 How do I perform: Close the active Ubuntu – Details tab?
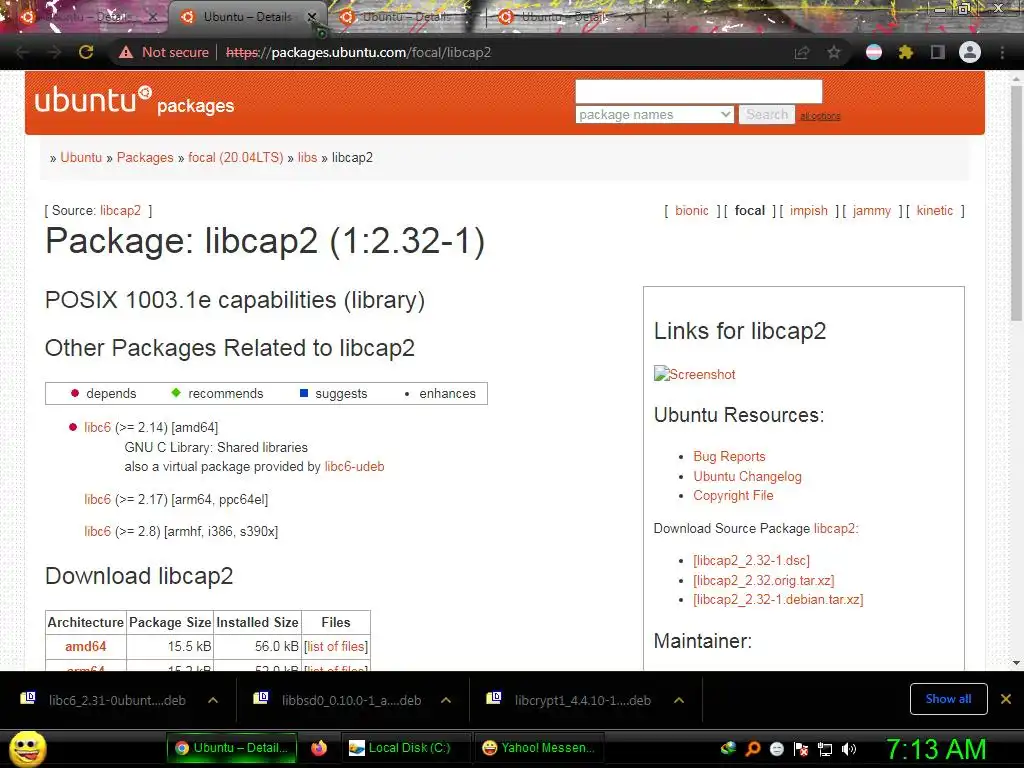[312, 17]
